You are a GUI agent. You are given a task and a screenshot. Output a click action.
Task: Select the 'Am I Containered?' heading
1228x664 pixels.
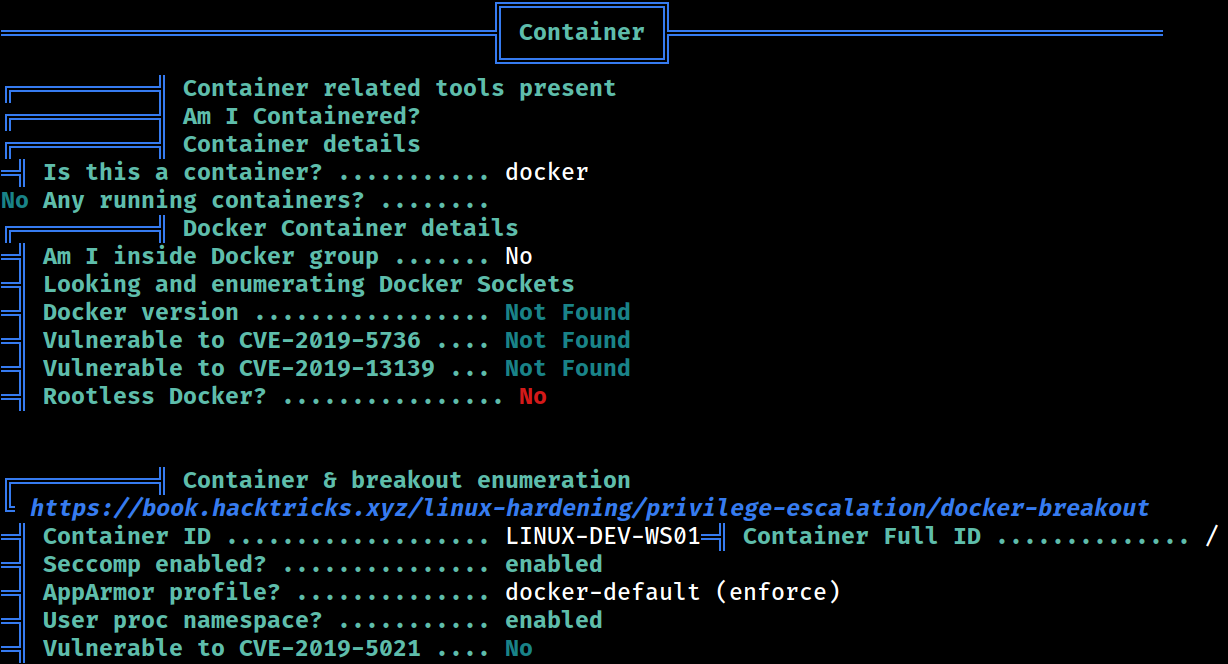[301, 116]
